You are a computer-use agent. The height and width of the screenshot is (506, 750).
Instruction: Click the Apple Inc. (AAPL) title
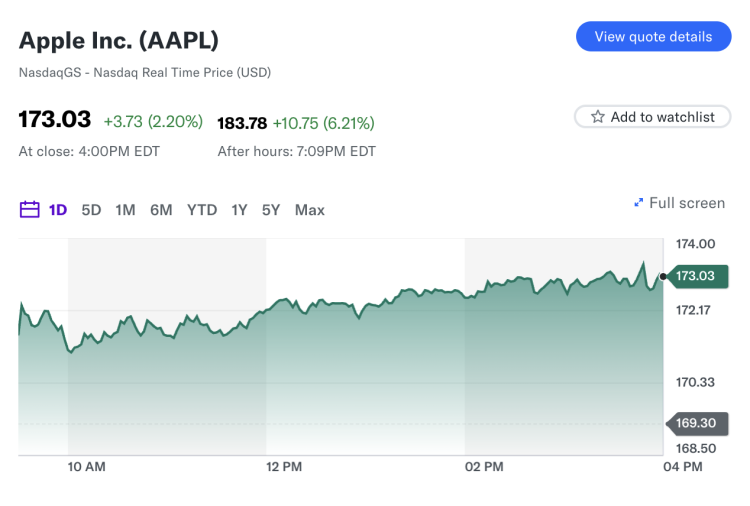click(x=119, y=41)
